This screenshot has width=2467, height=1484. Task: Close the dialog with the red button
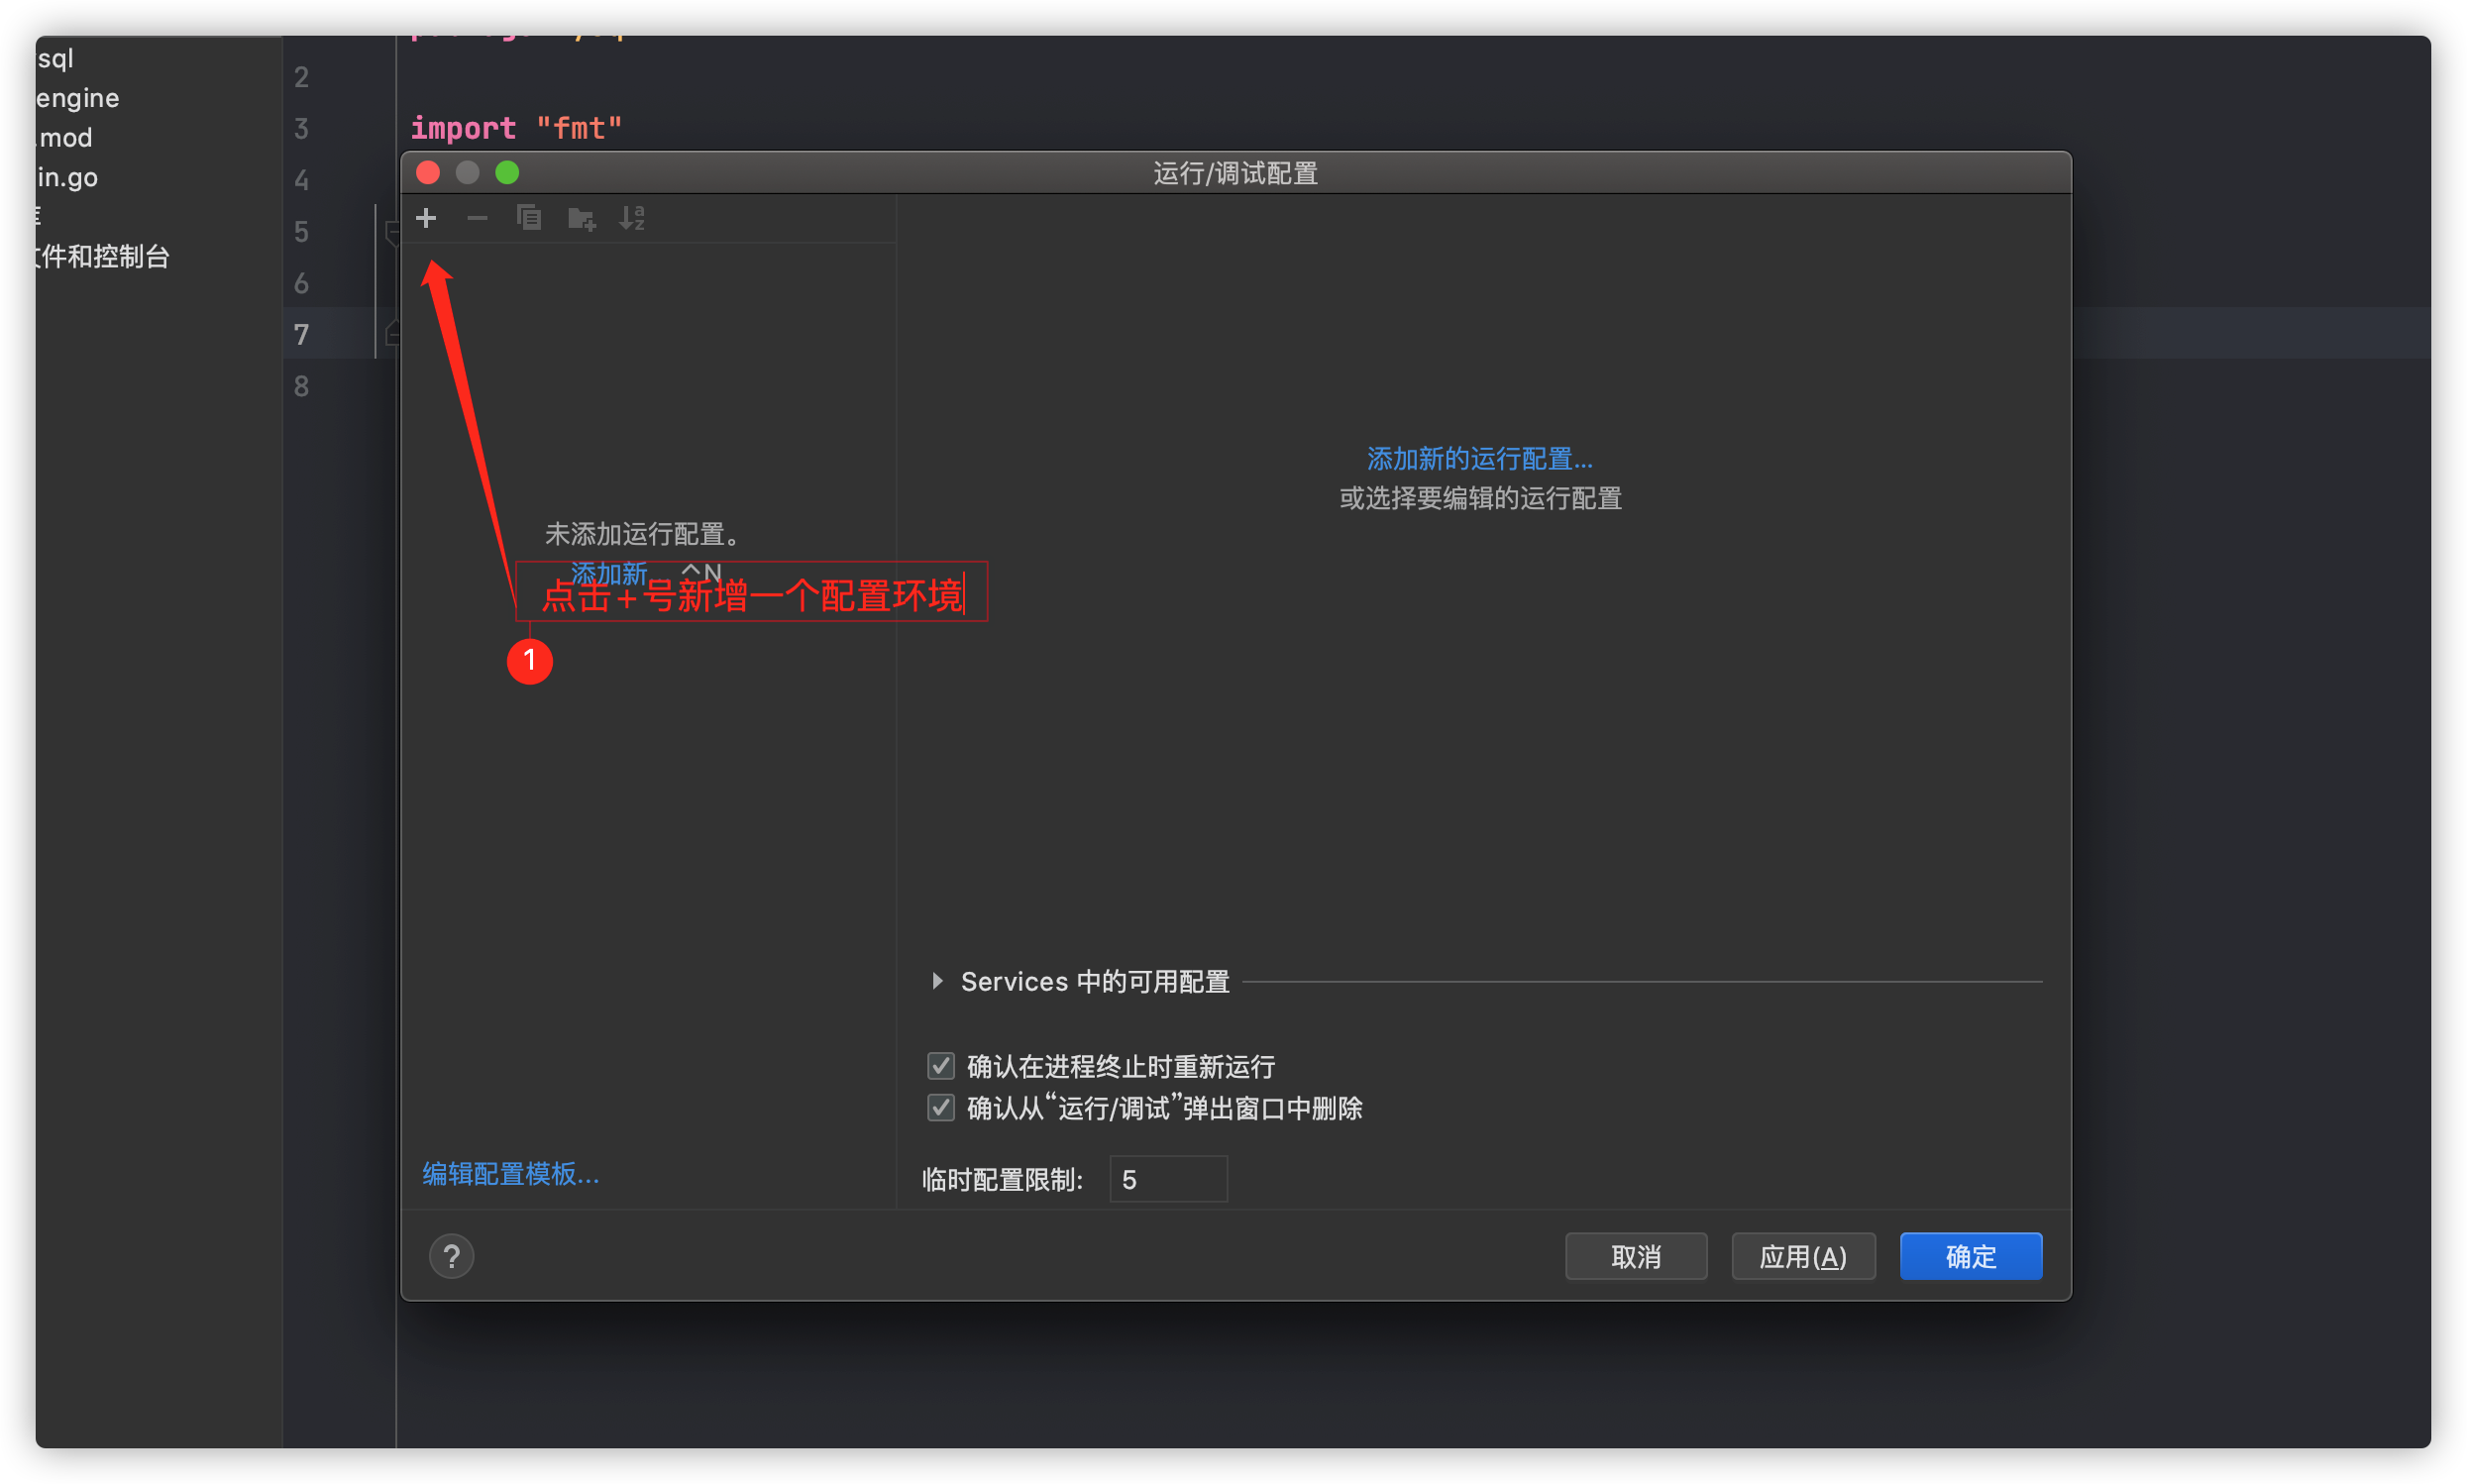(x=428, y=173)
